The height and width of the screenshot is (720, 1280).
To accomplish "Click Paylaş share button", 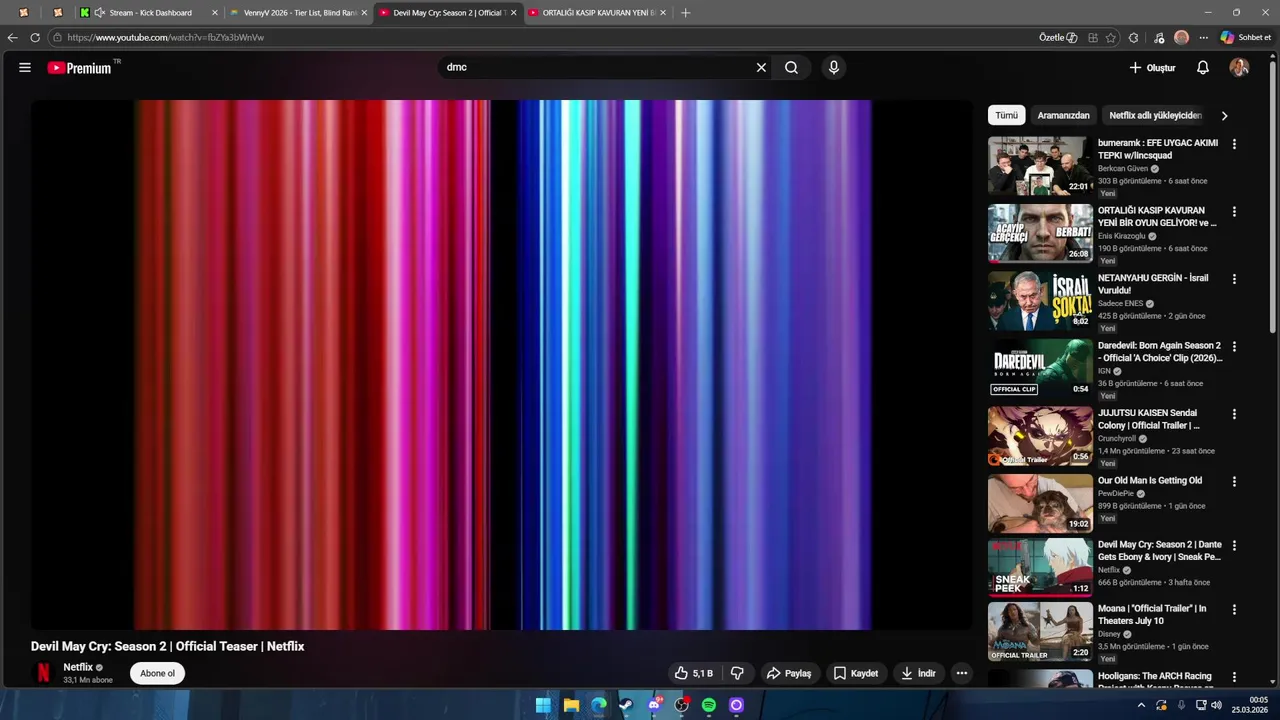I will coord(790,673).
